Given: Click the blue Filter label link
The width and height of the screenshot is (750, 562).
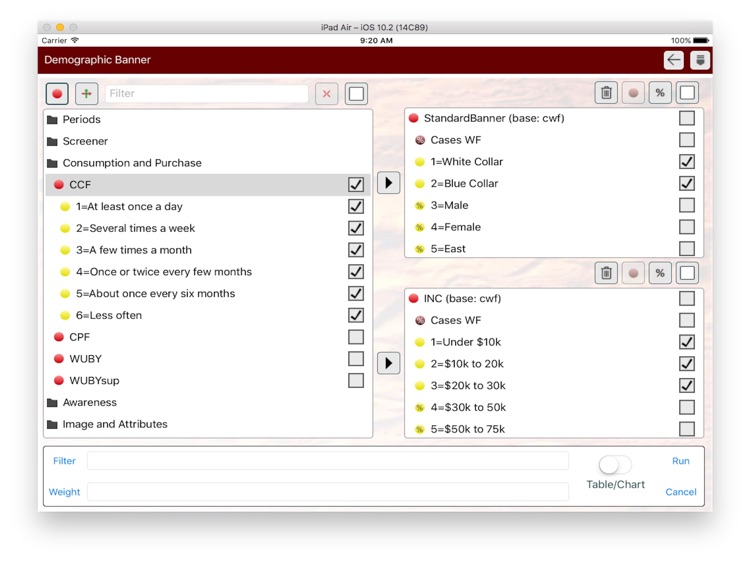Looking at the screenshot, I should click(64, 461).
